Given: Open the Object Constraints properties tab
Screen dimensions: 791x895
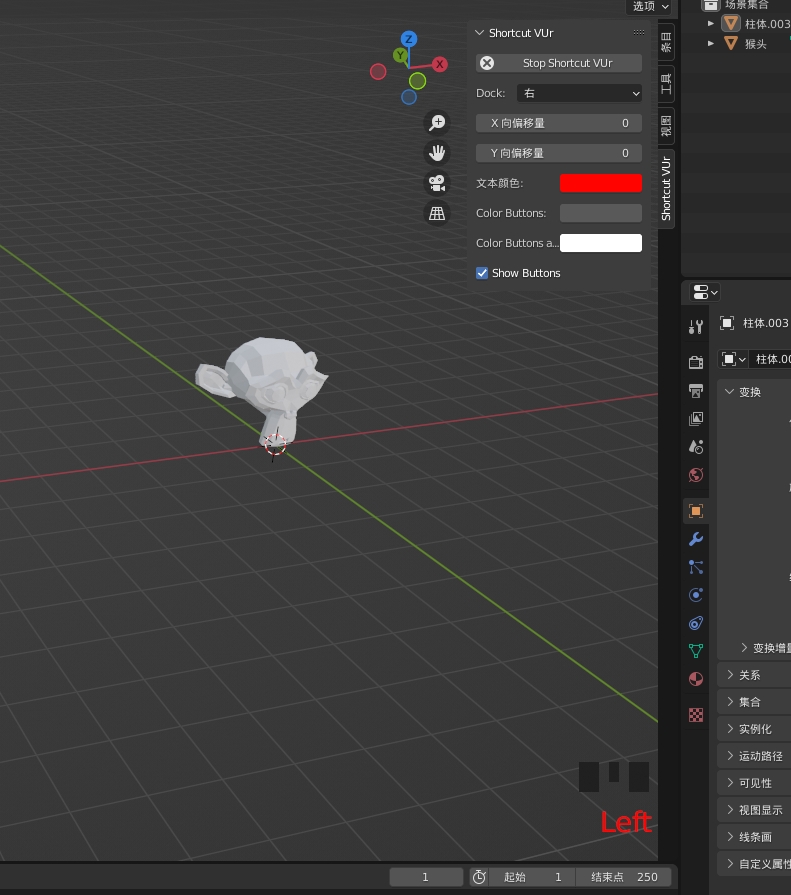Looking at the screenshot, I should pos(696,623).
